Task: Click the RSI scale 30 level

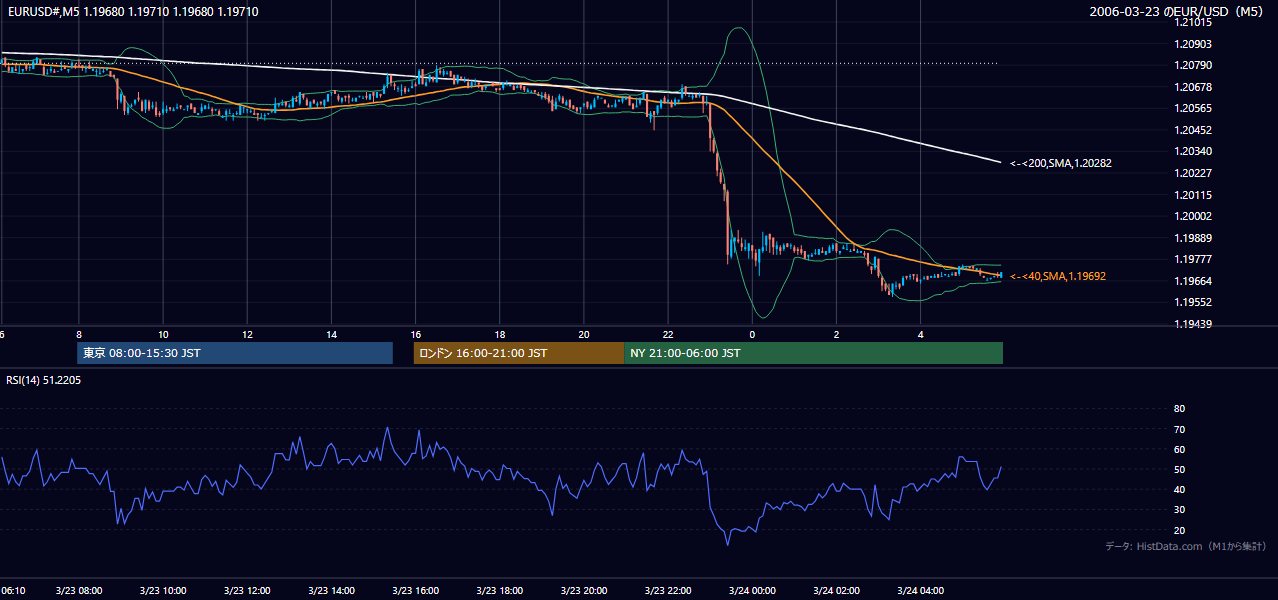Action: click(x=1180, y=510)
